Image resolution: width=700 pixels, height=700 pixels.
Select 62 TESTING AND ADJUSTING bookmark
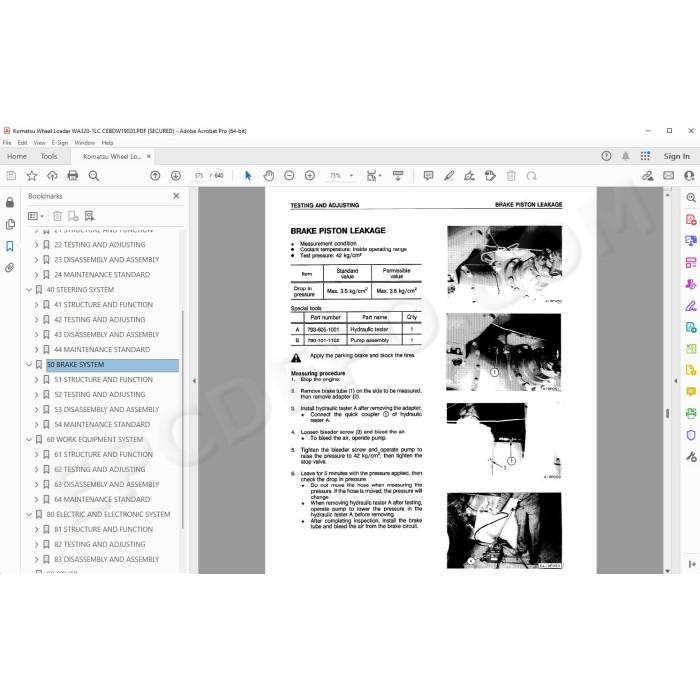[x=100, y=470]
